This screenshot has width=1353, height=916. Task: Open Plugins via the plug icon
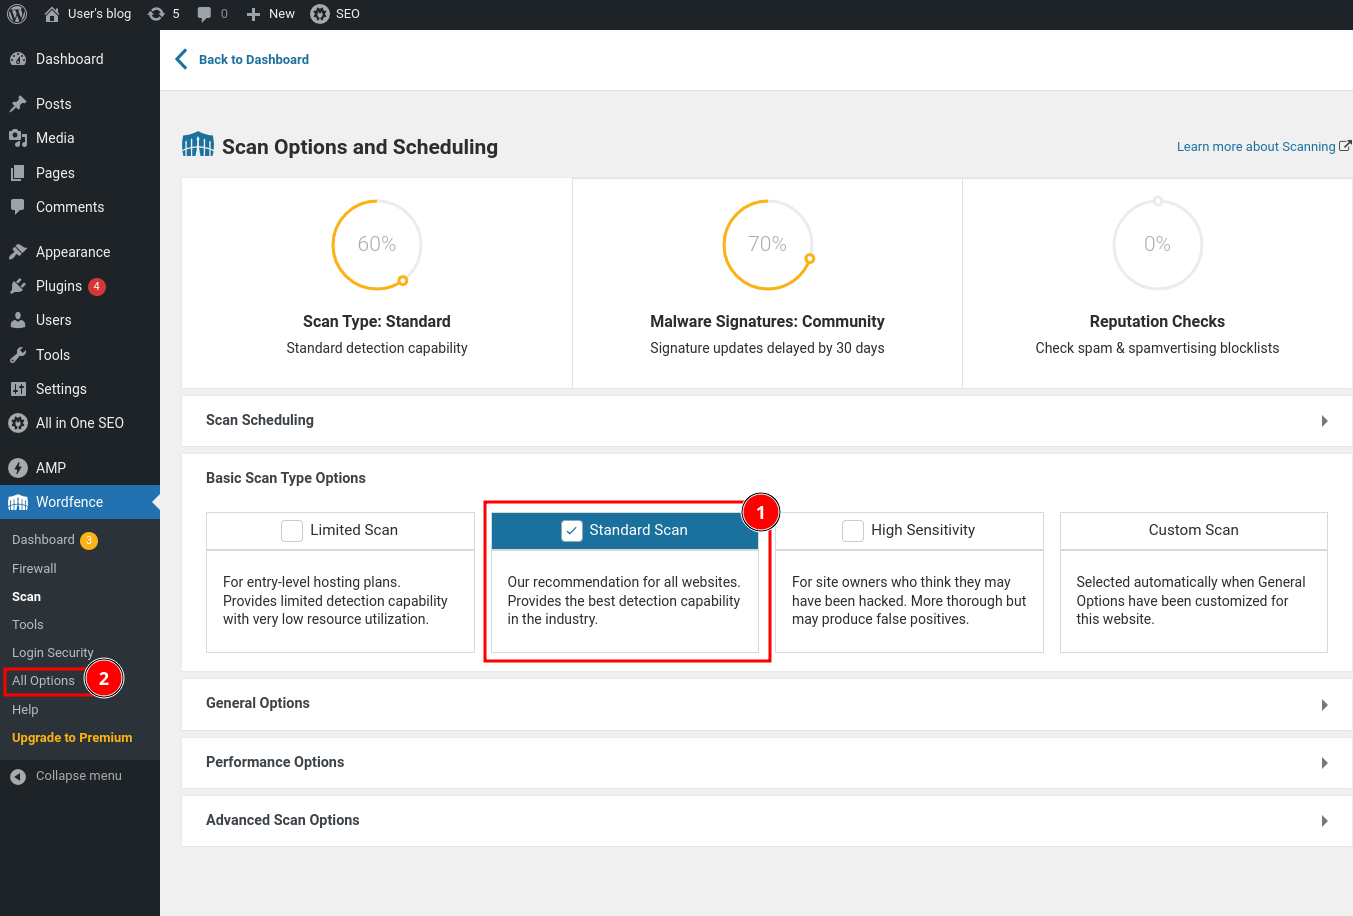[x=18, y=286]
